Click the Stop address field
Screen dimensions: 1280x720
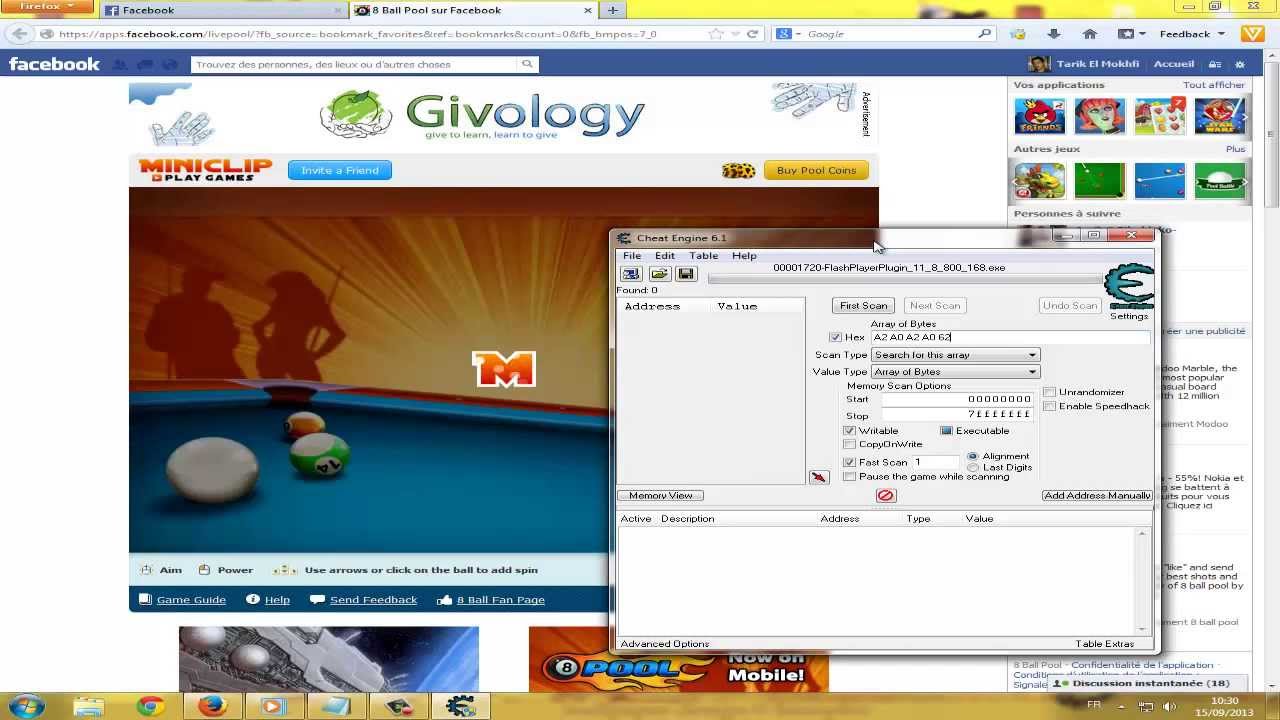[x=957, y=415]
